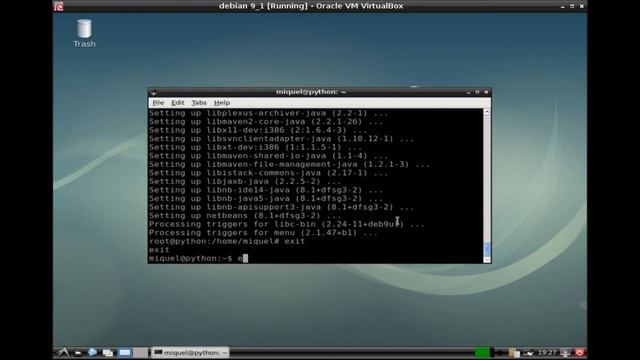Screen dimensions: 640x360
Task: Click the network status tray icon
Action: (529, 353)
